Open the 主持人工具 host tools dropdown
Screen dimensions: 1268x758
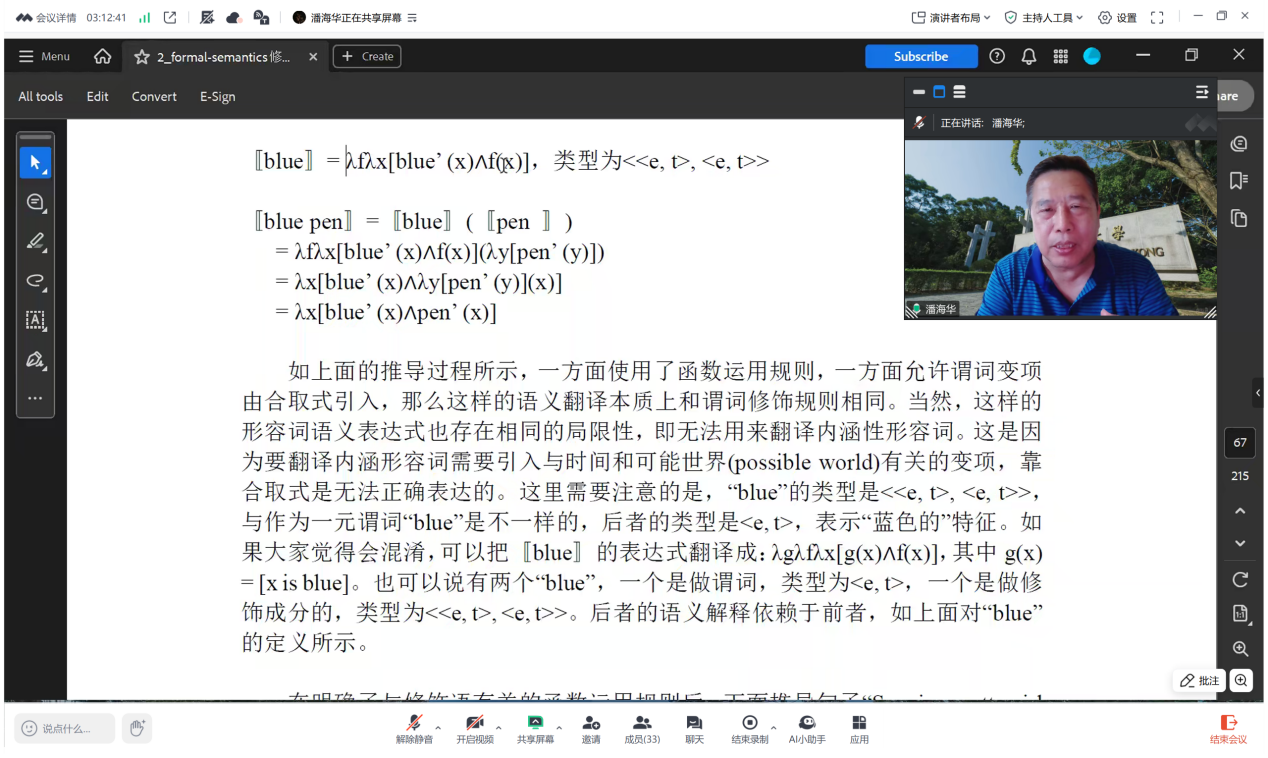(x=1045, y=18)
